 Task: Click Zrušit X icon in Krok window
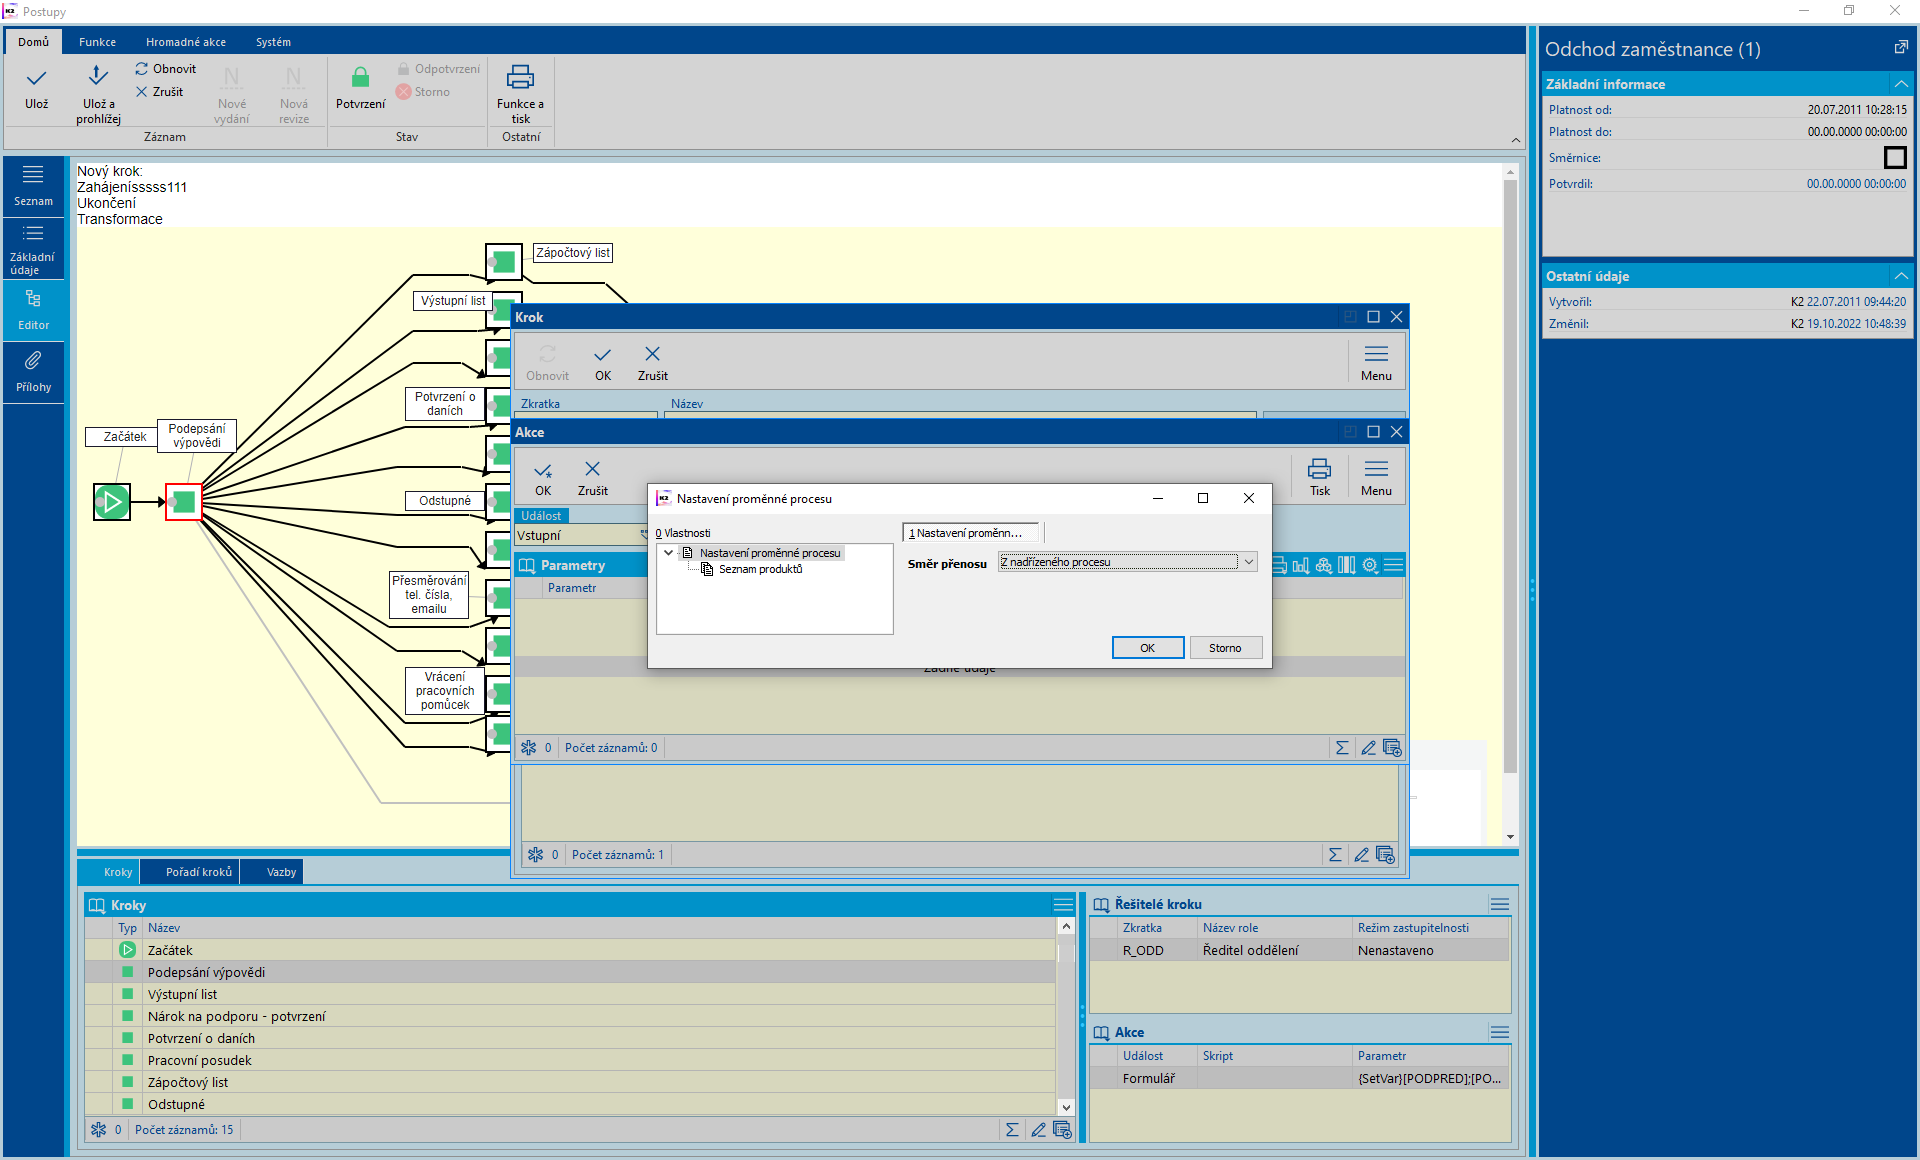[652, 355]
